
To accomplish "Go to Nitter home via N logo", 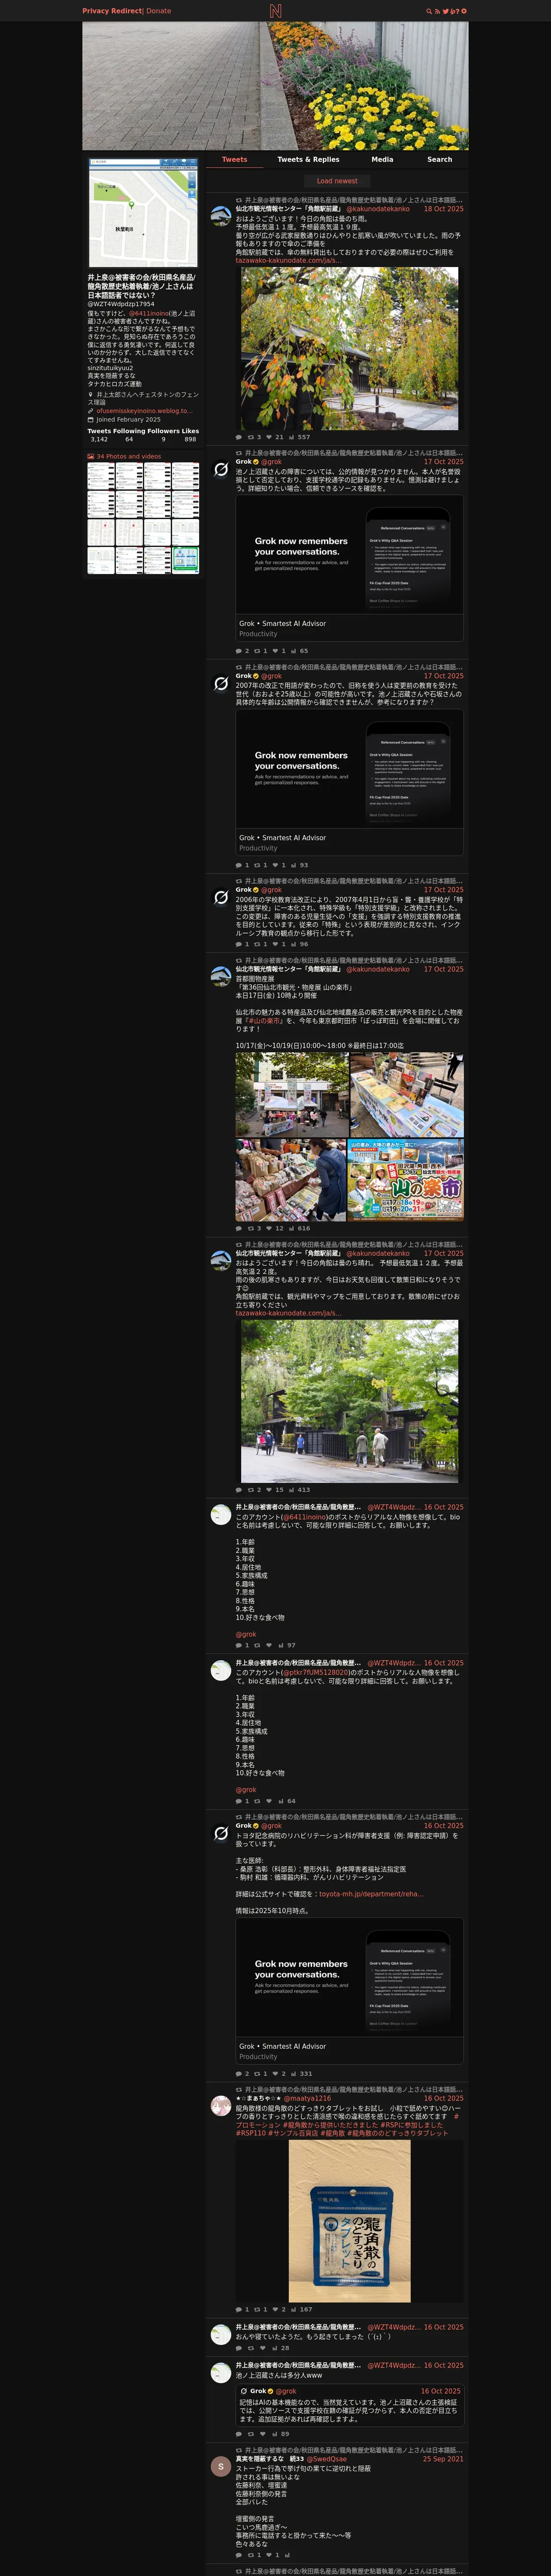I will pos(275,11).
